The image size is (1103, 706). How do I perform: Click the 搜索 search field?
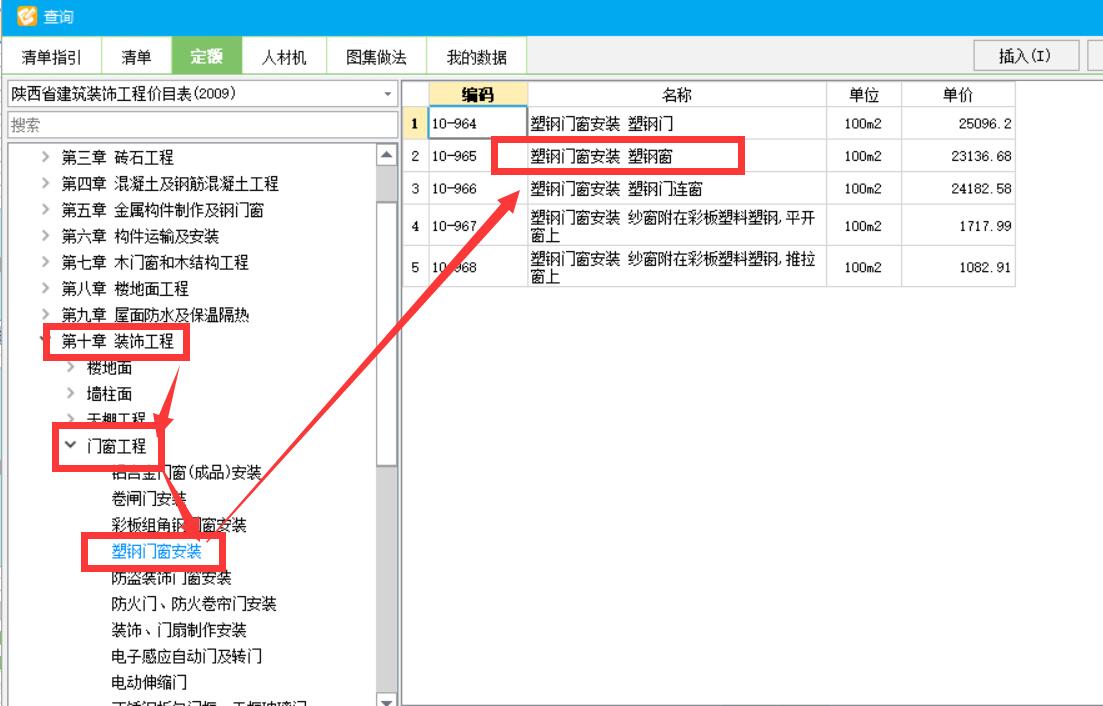[x=203, y=125]
